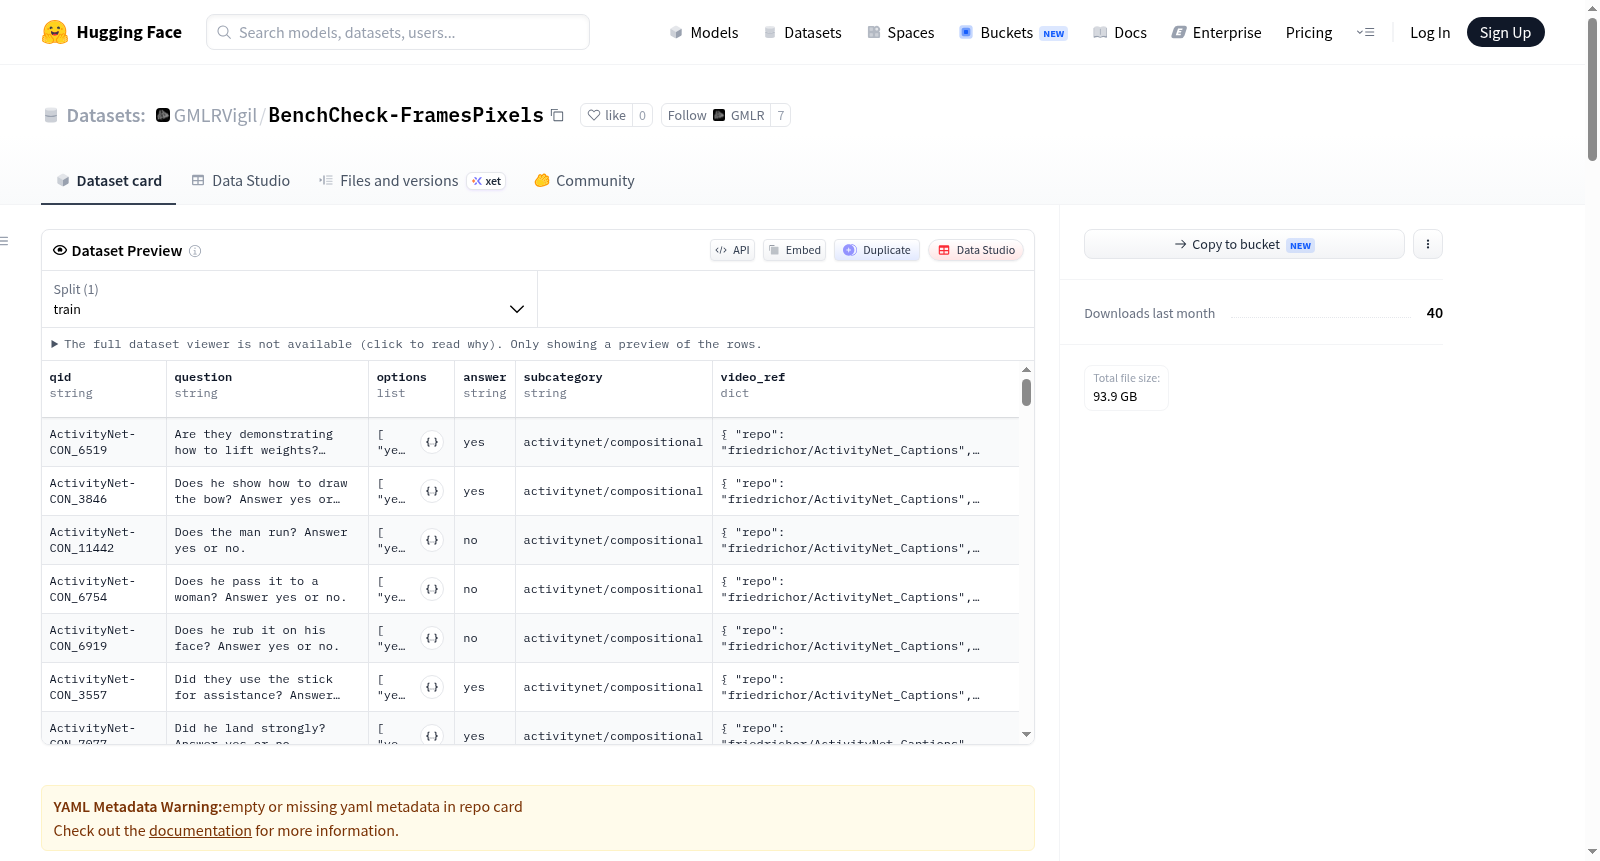Viewport: 1600px width, 861px height.
Task: Focus the search models and datasets field
Action: click(398, 32)
